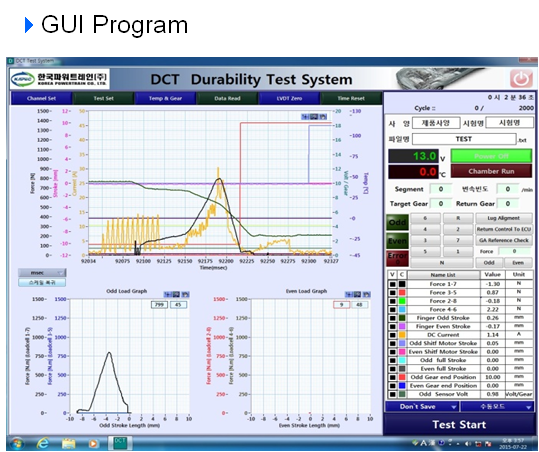Click the green Power Off button

491,156
